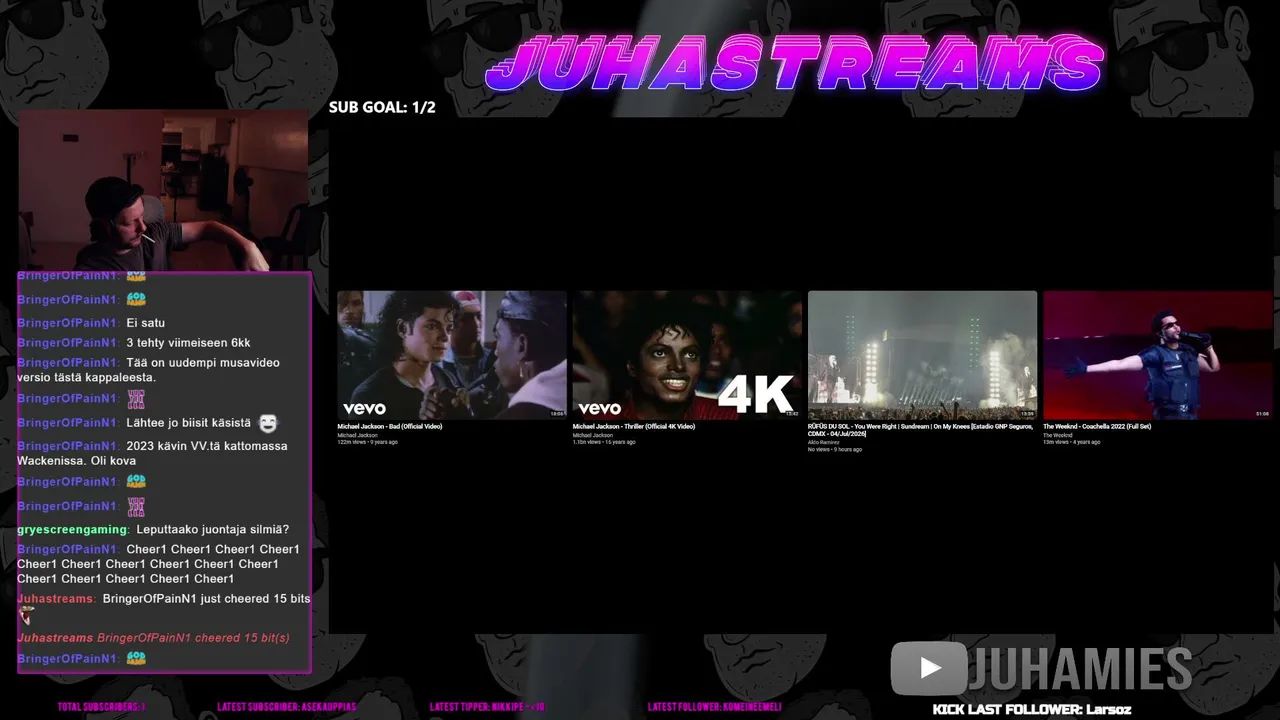Screen dimensions: 1280x720
Task: Click BringerOfPainN1 username beside 'Lähtee jo biisit'
Action: click(x=68, y=423)
